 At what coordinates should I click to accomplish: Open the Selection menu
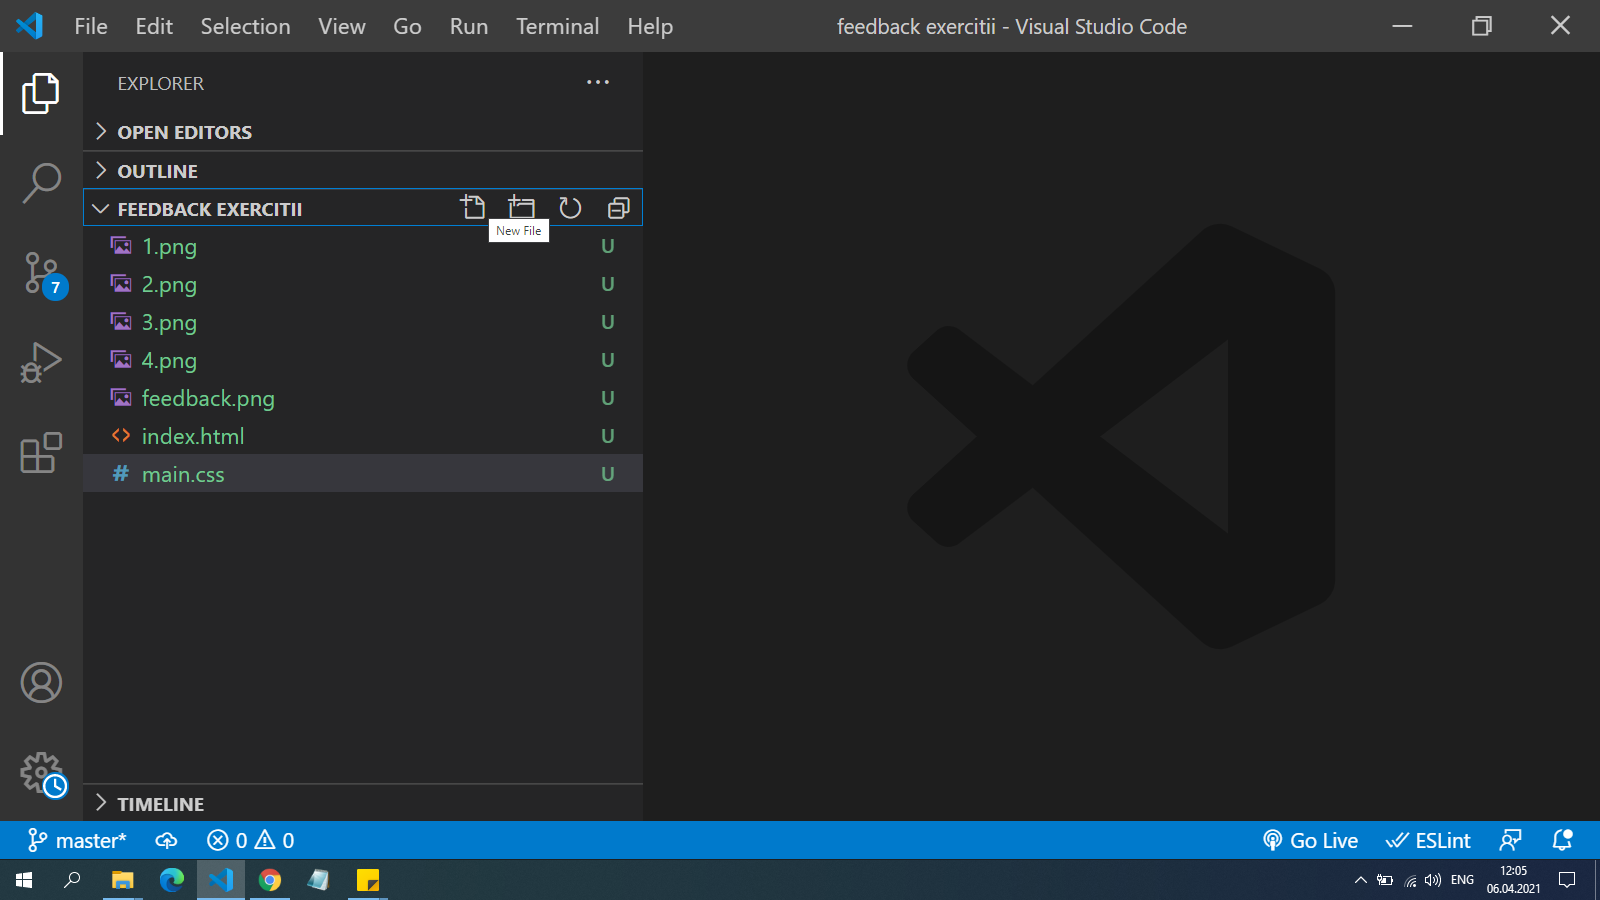coord(245,26)
